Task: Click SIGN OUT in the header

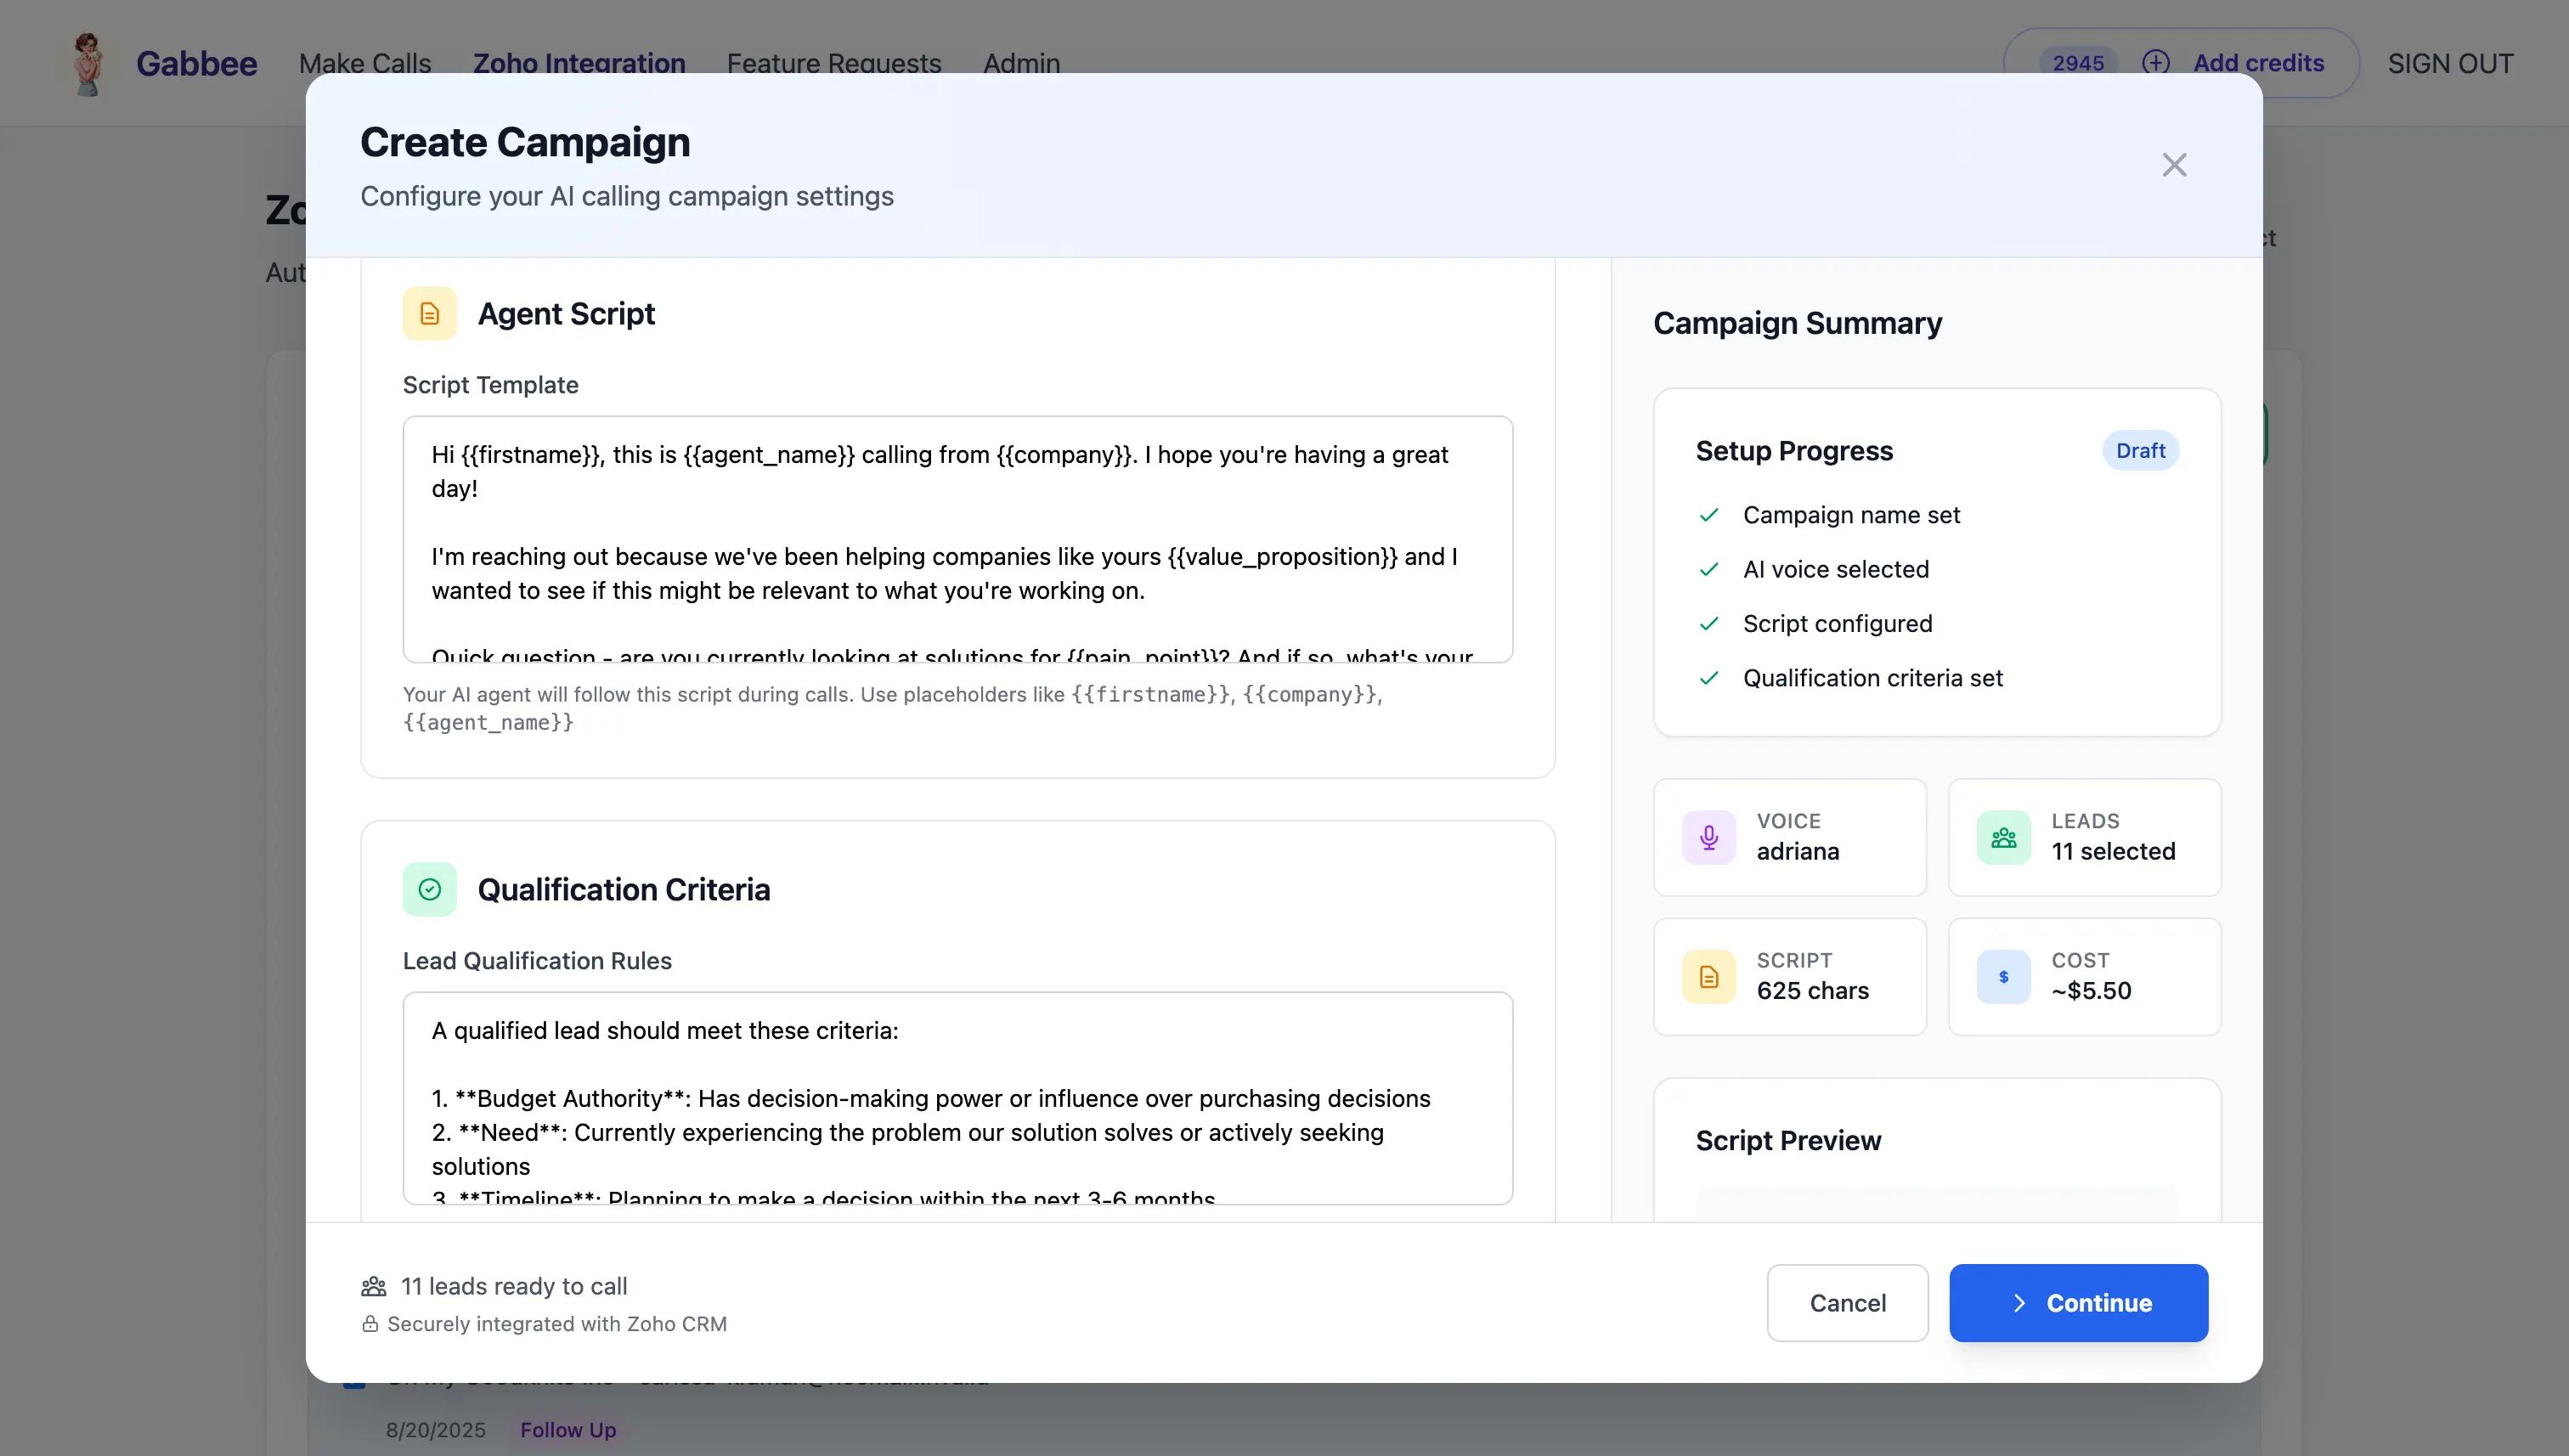Action: [x=2450, y=63]
